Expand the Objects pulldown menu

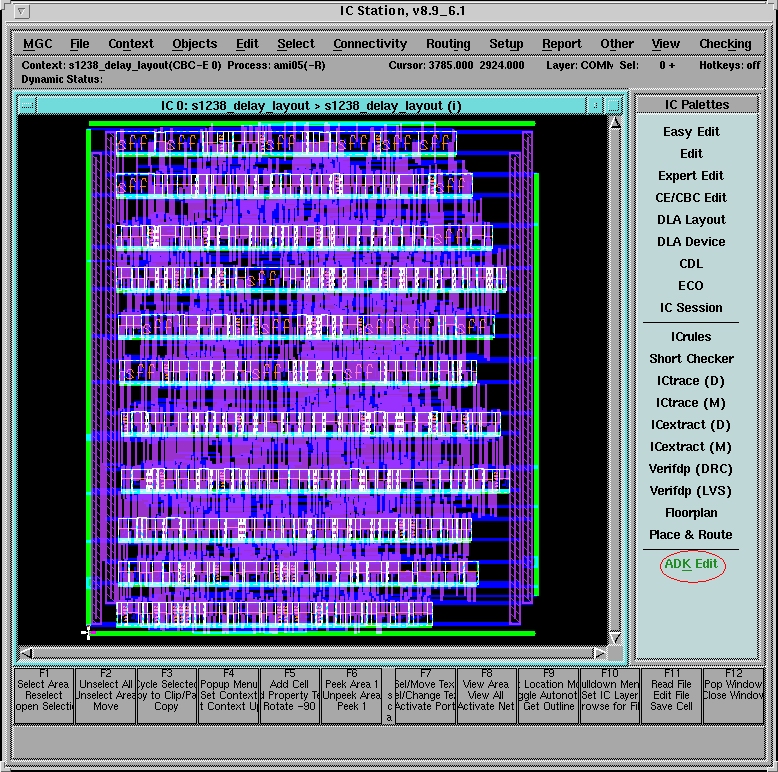194,44
